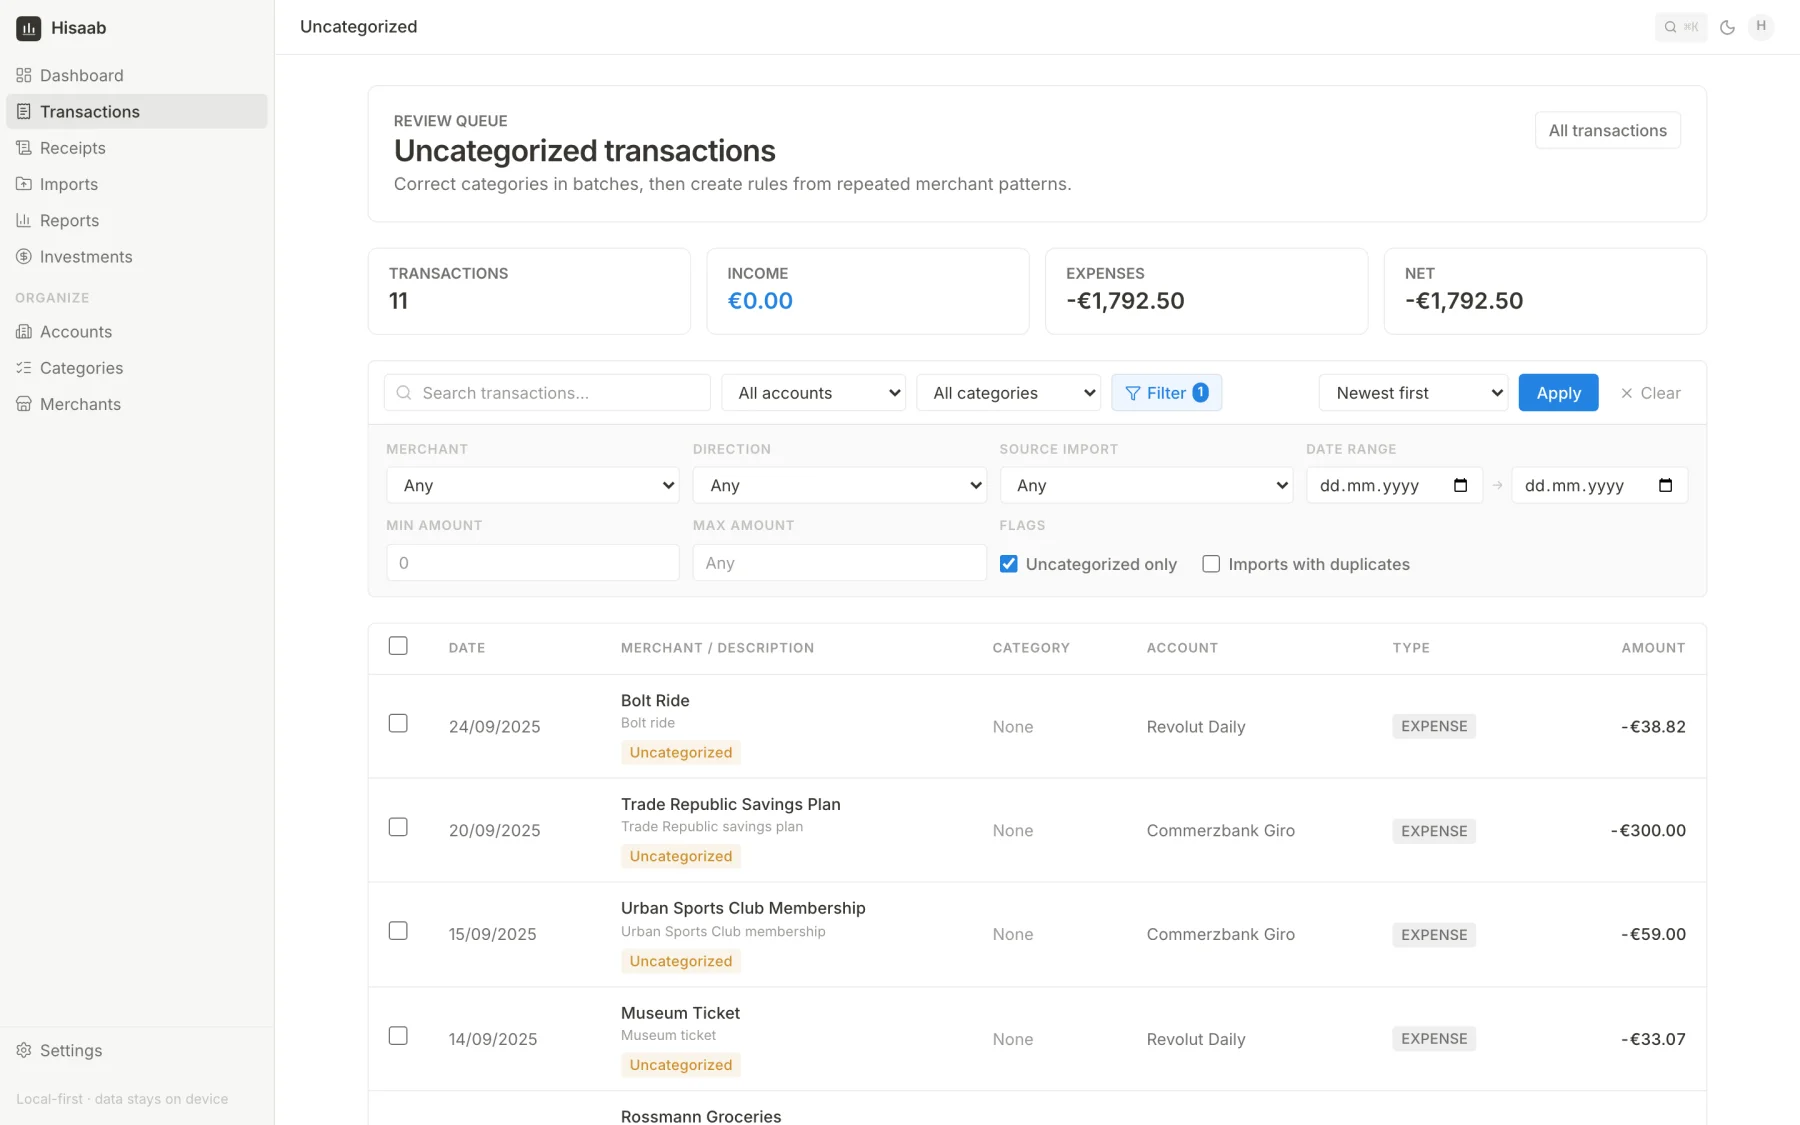Click the Categories list icon
1800x1125 pixels.
coord(24,368)
